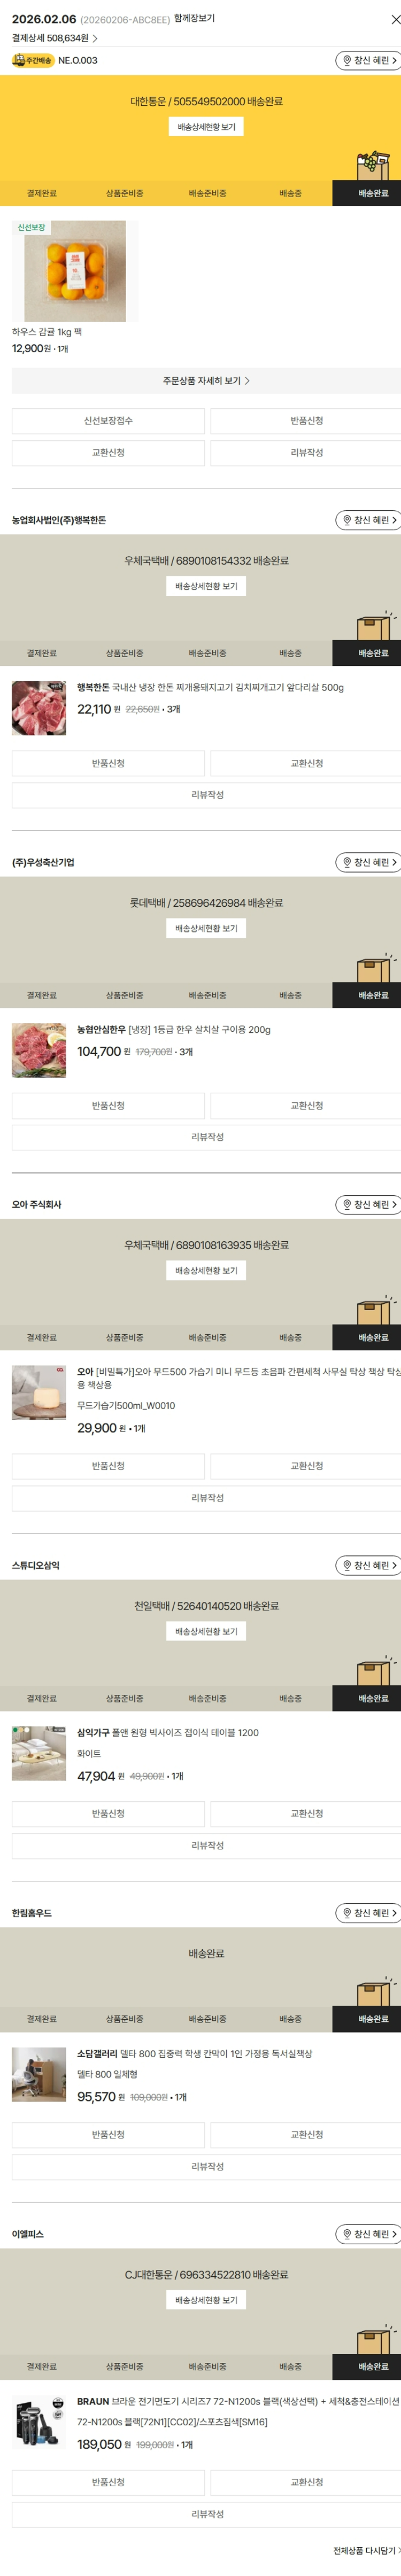View delivery status for 대한통운 shipment
Viewport: 401px width, 2576px height.
tap(206, 127)
